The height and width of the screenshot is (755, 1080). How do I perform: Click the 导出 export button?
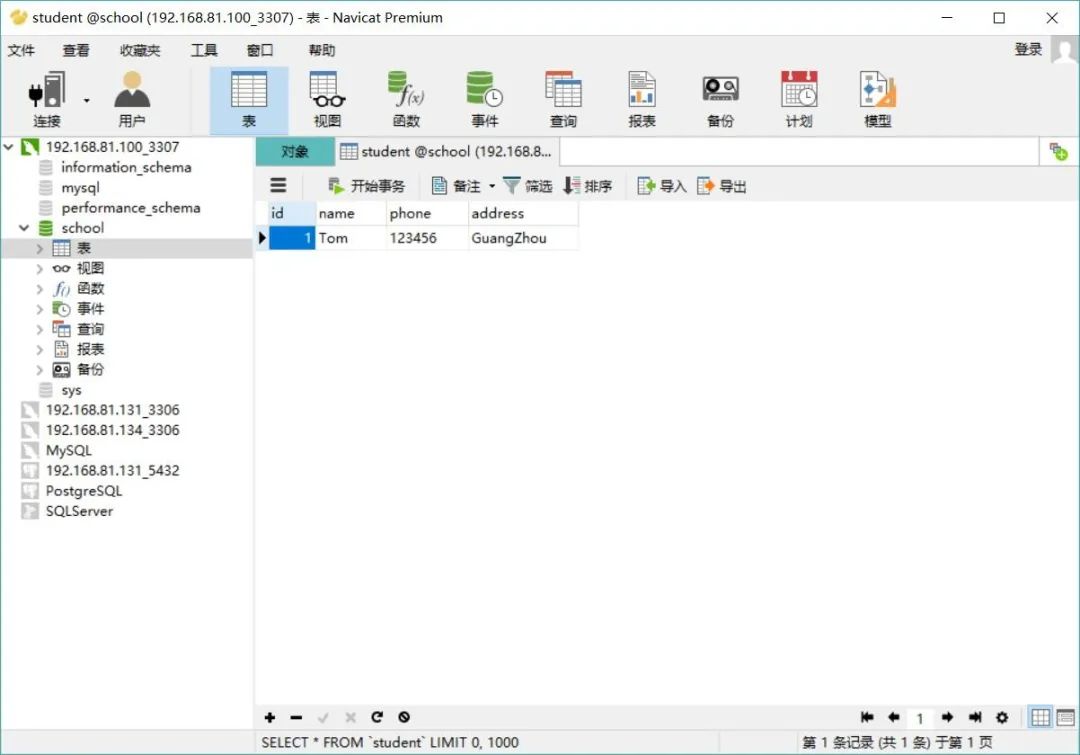(722, 186)
